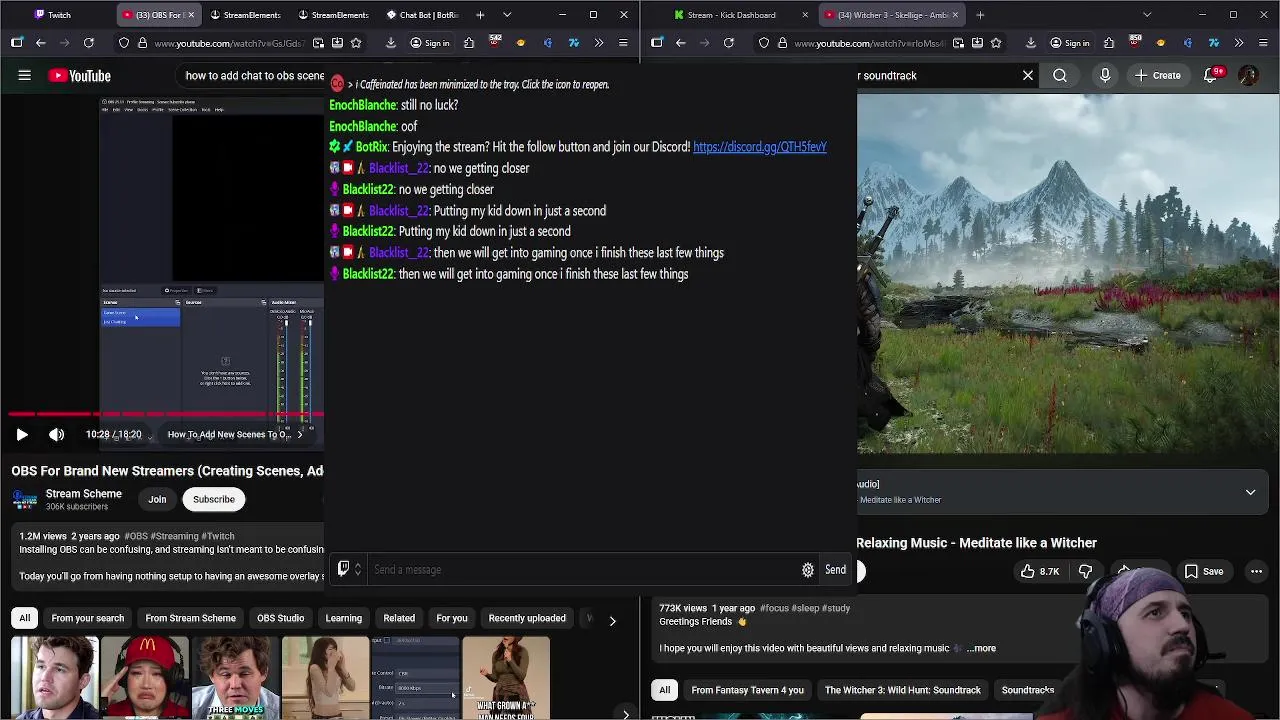The width and height of the screenshot is (1280, 720).
Task: Switch to the Twitch browser tab
Action: pos(58,15)
